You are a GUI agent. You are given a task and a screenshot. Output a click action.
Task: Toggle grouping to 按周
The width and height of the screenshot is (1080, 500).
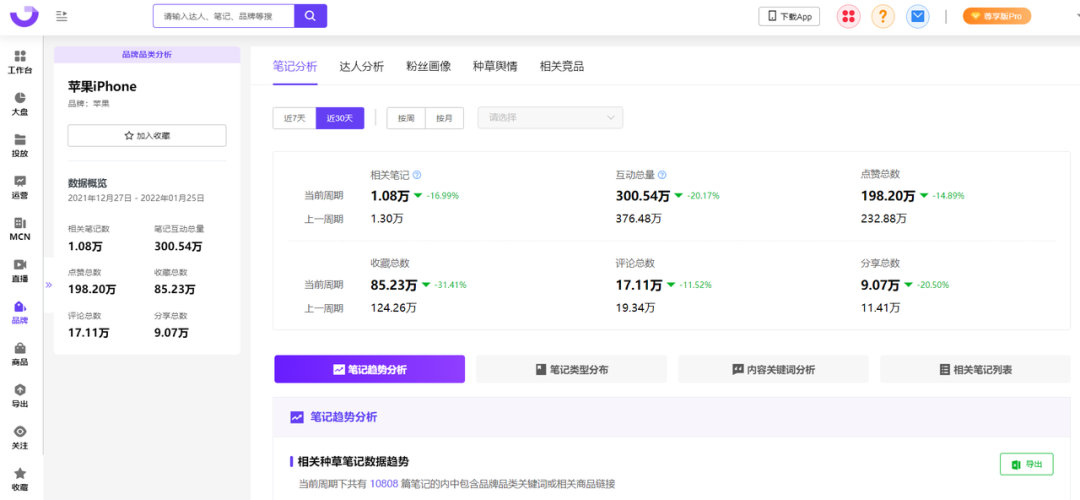point(406,118)
